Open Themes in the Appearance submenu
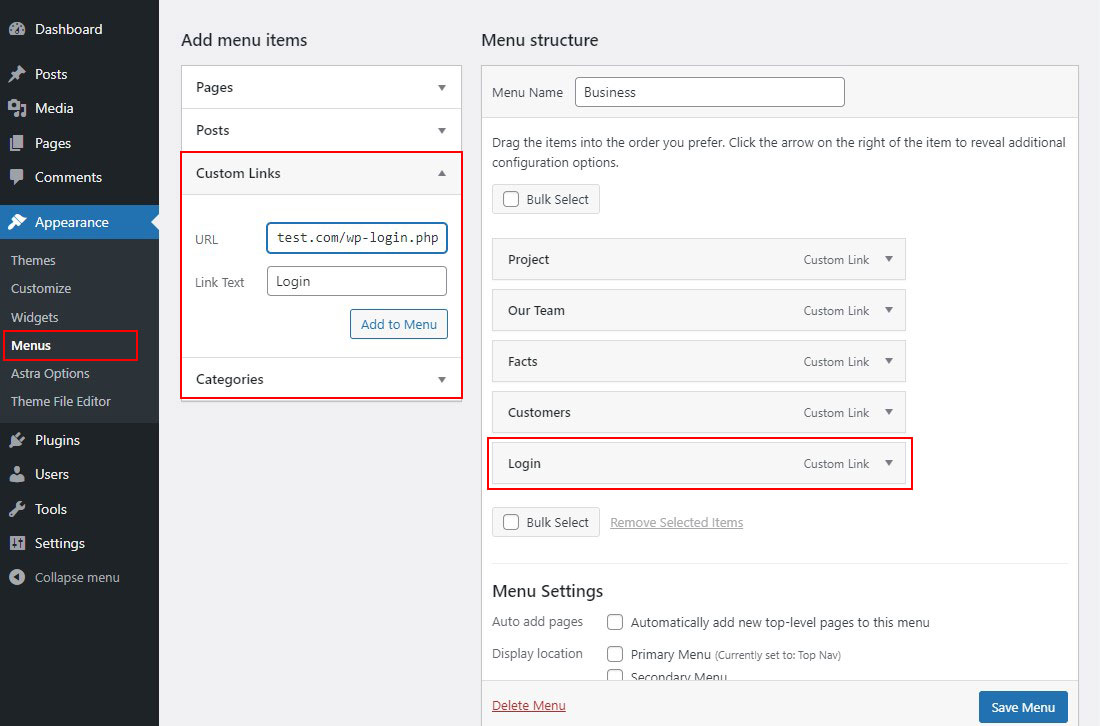 33,260
